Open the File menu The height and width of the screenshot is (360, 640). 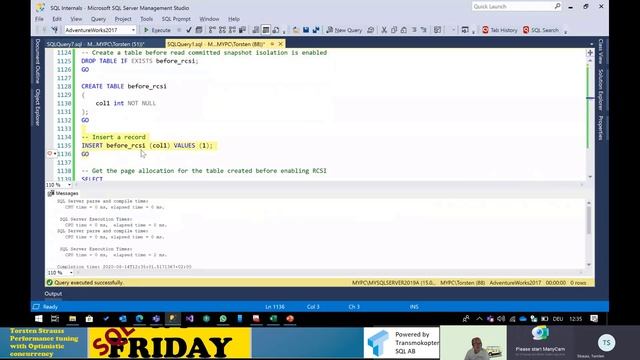tap(39, 19)
